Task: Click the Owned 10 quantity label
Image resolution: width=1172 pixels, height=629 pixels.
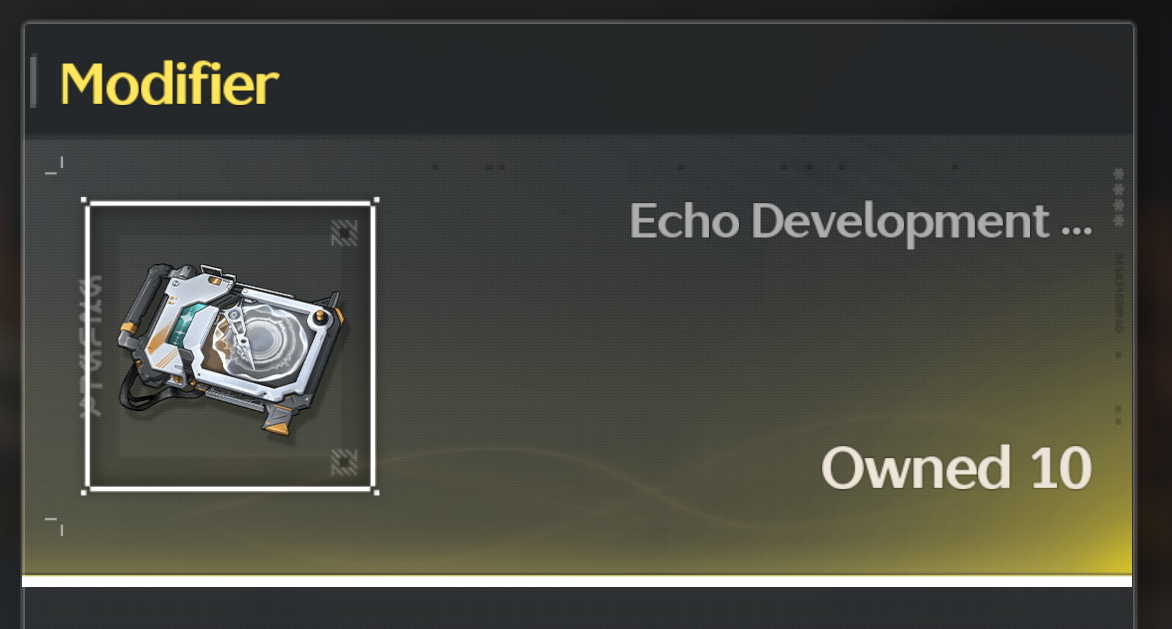Action: [956, 468]
